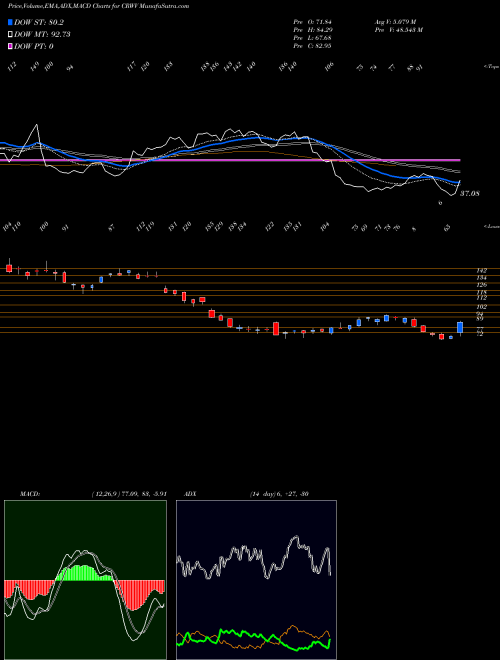This screenshot has width=500, height=660.
Task: Click the white DOW MT legend swatch
Action: [x=11, y=35]
